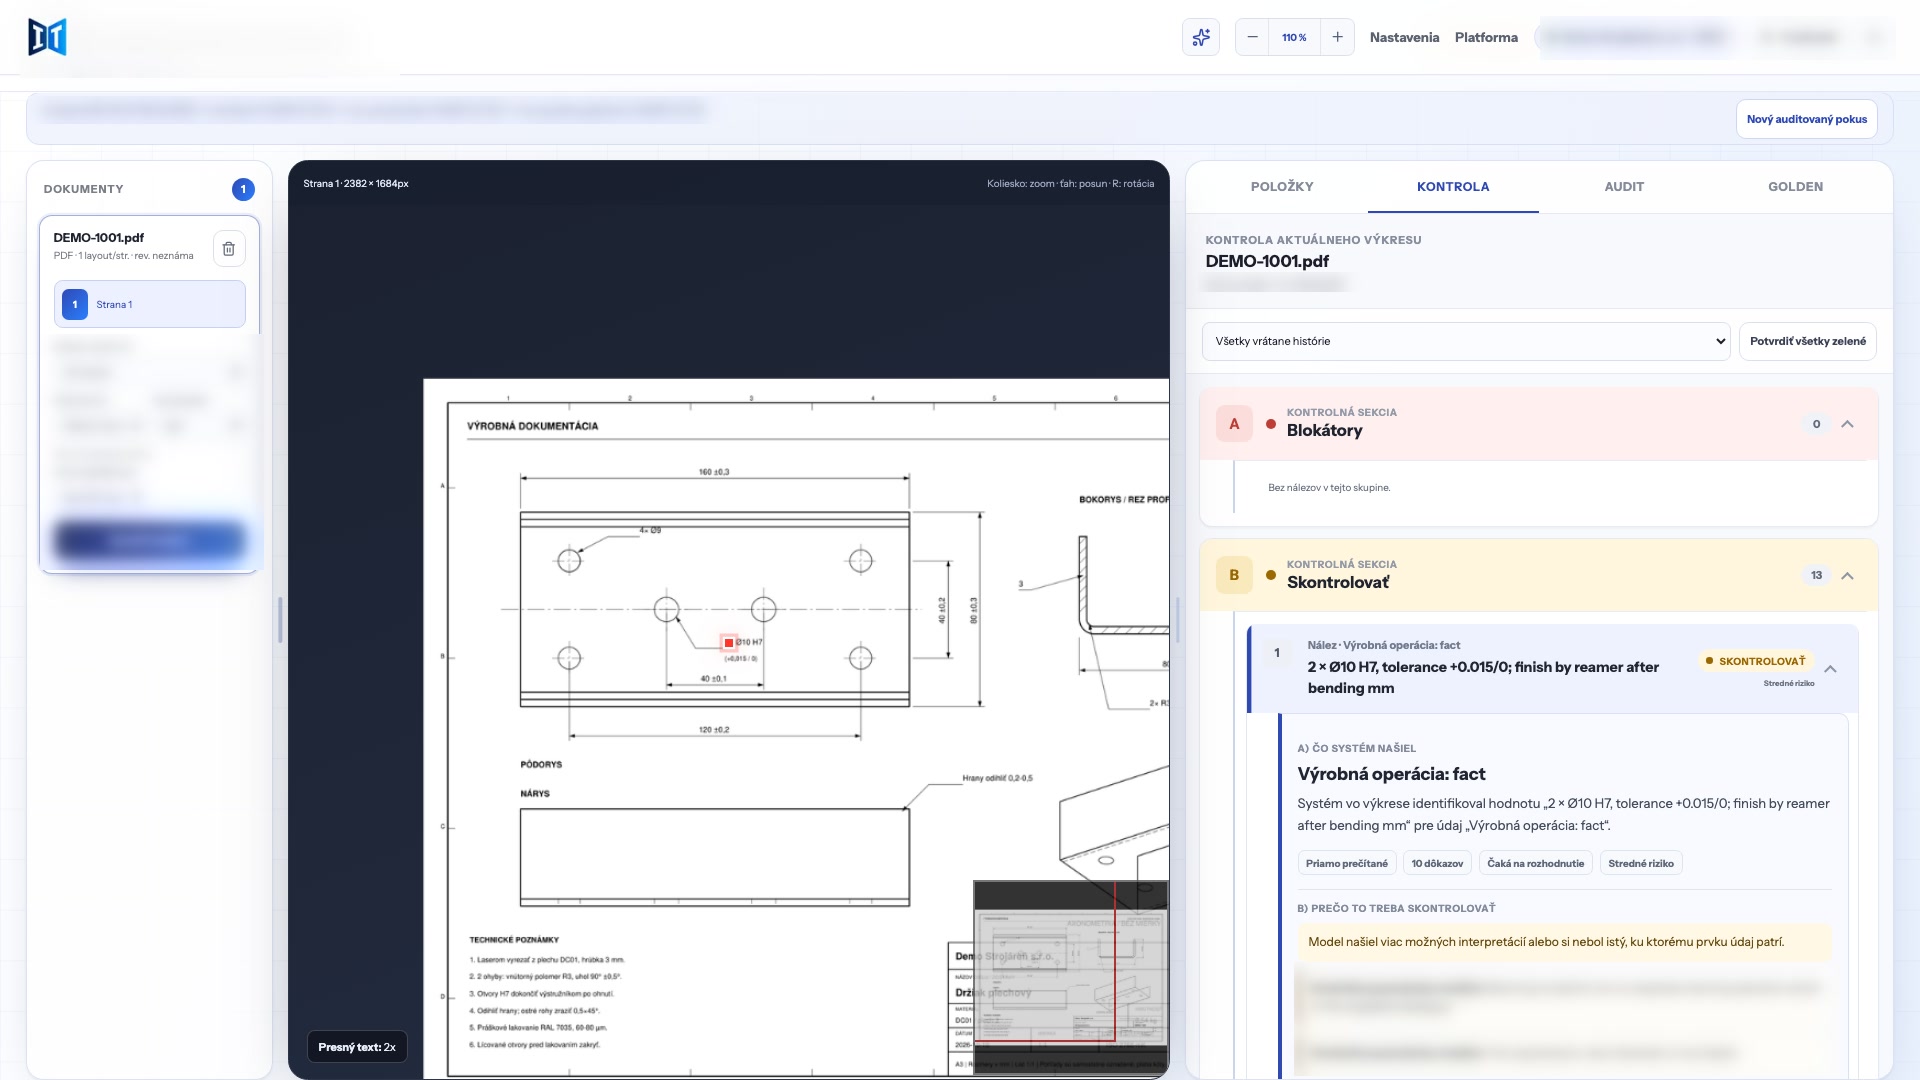Click the app logo in the top-left corner
1920x1080 pixels.
(x=47, y=37)
